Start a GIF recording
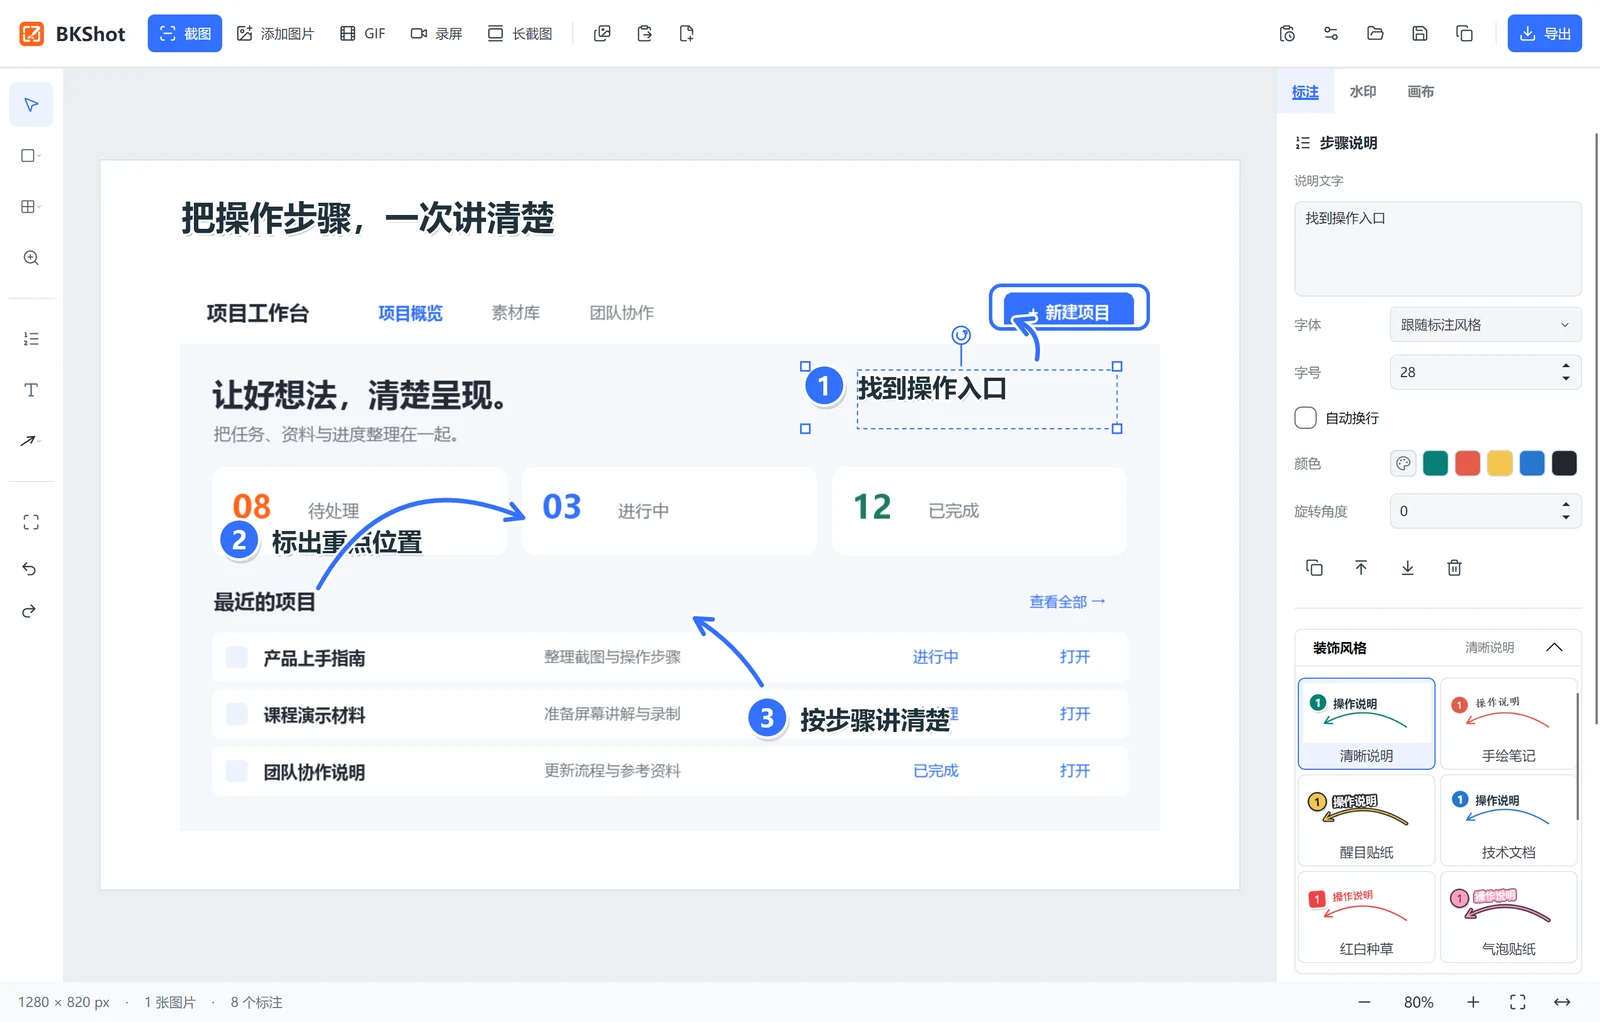 coord(363,33)
